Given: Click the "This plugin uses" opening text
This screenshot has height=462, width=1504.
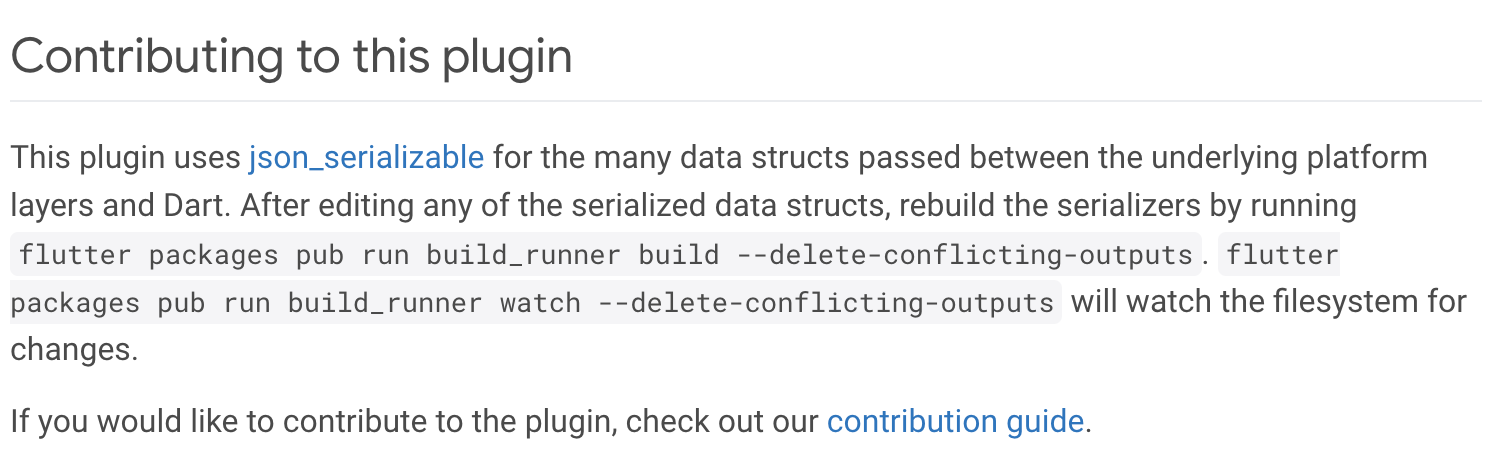Looking at the screenshot, I should pos(127,158).
